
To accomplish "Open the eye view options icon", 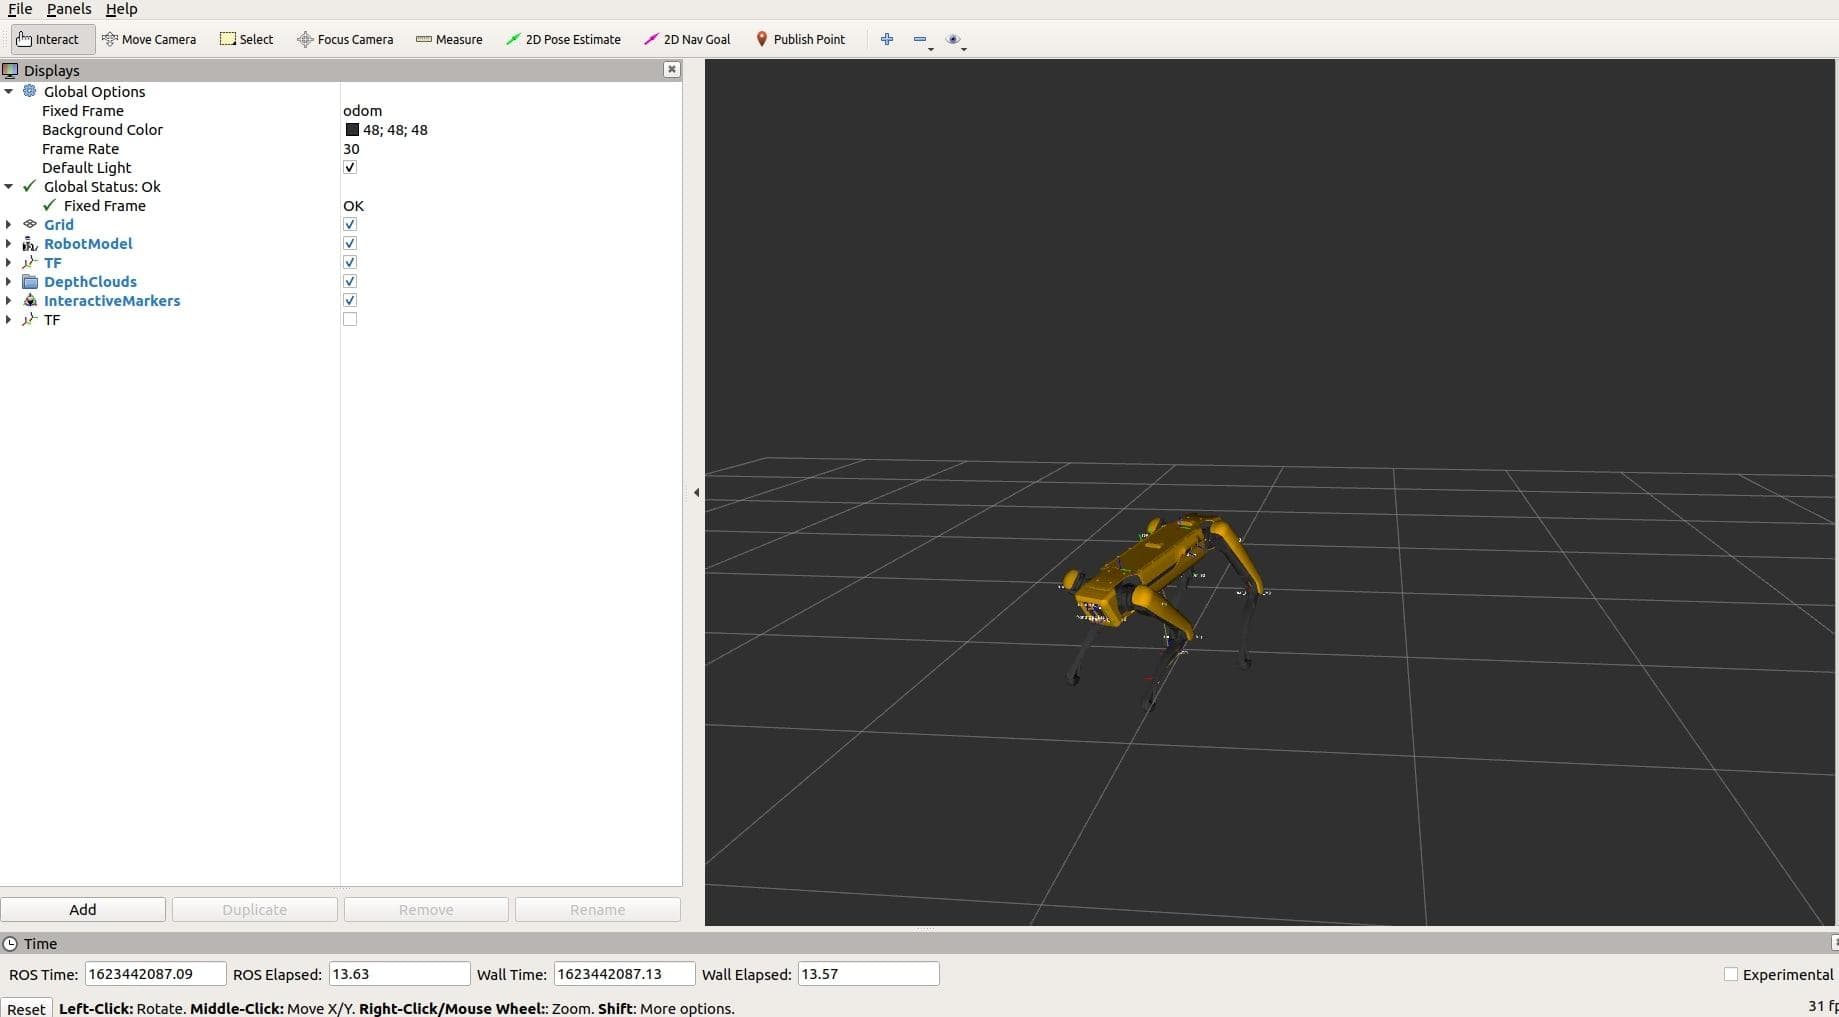I will click(x=953, y=39).
